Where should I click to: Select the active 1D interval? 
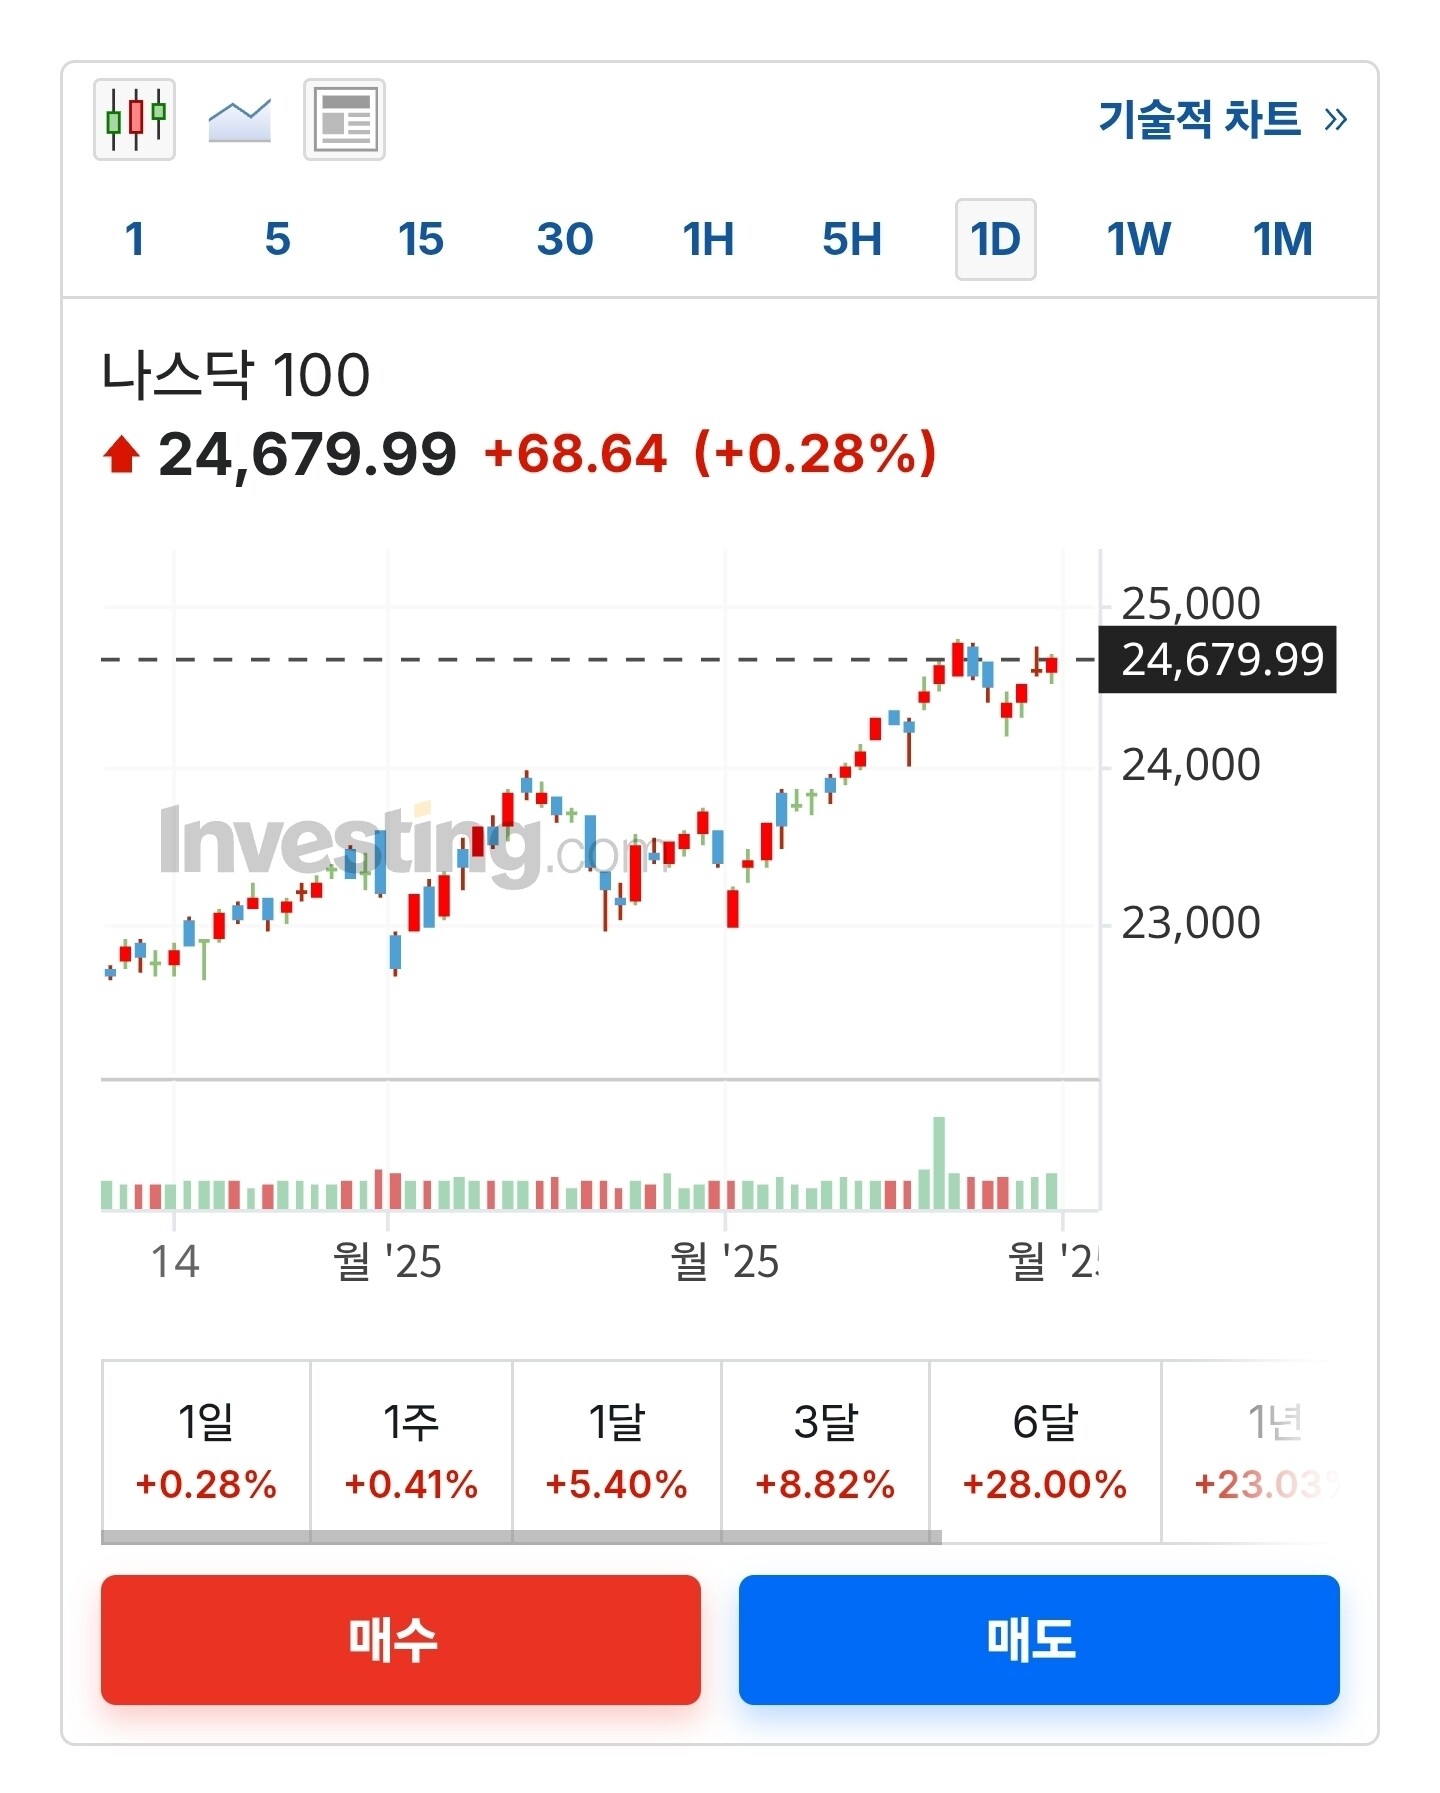995,240
